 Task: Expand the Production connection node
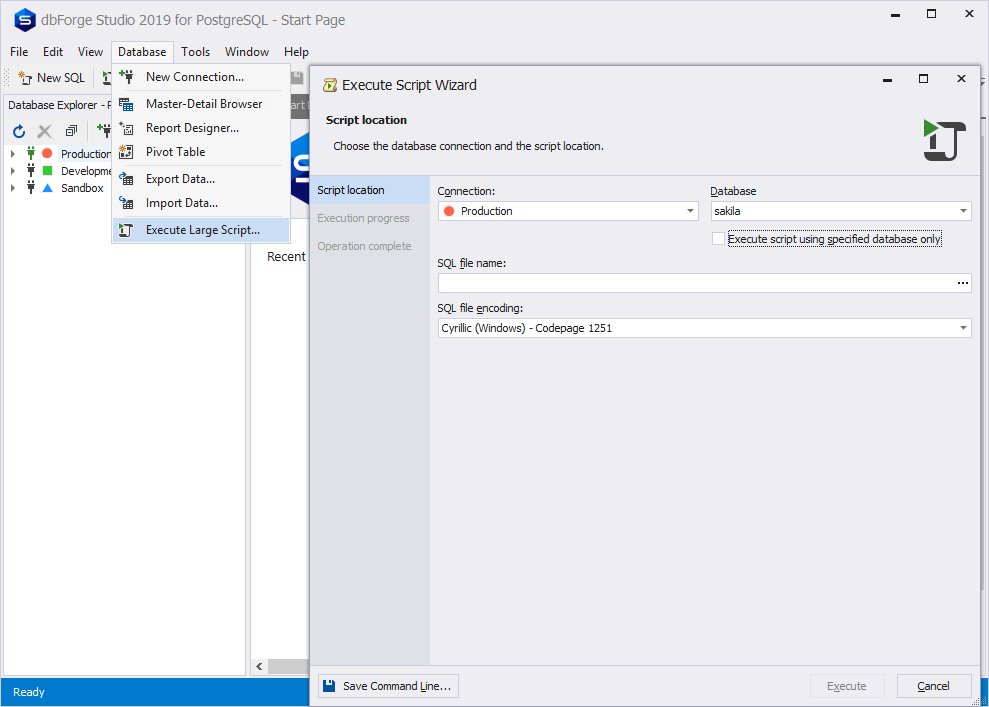[13, 153]
